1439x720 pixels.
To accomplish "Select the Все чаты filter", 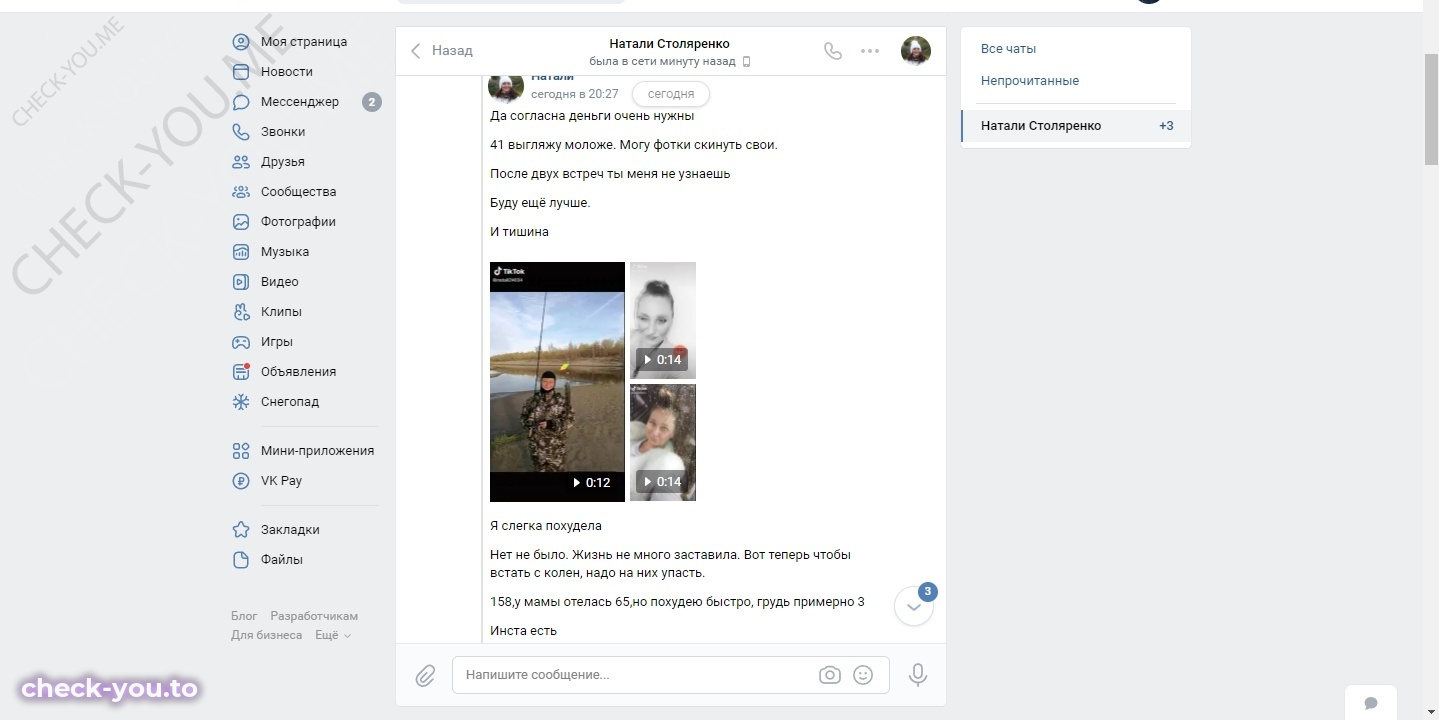I will [x=1008, y=49].
